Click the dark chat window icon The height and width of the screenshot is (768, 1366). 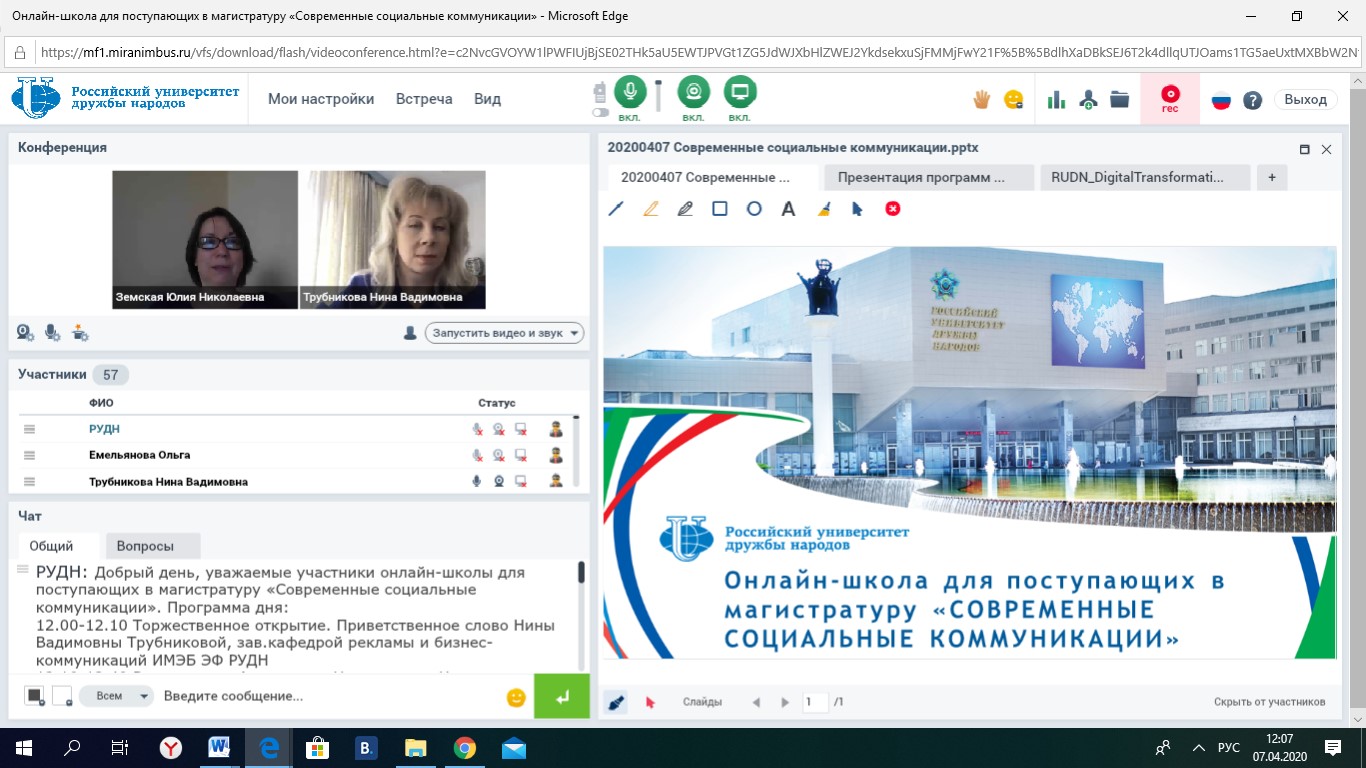pyautogui.click(x=35, y=696)
